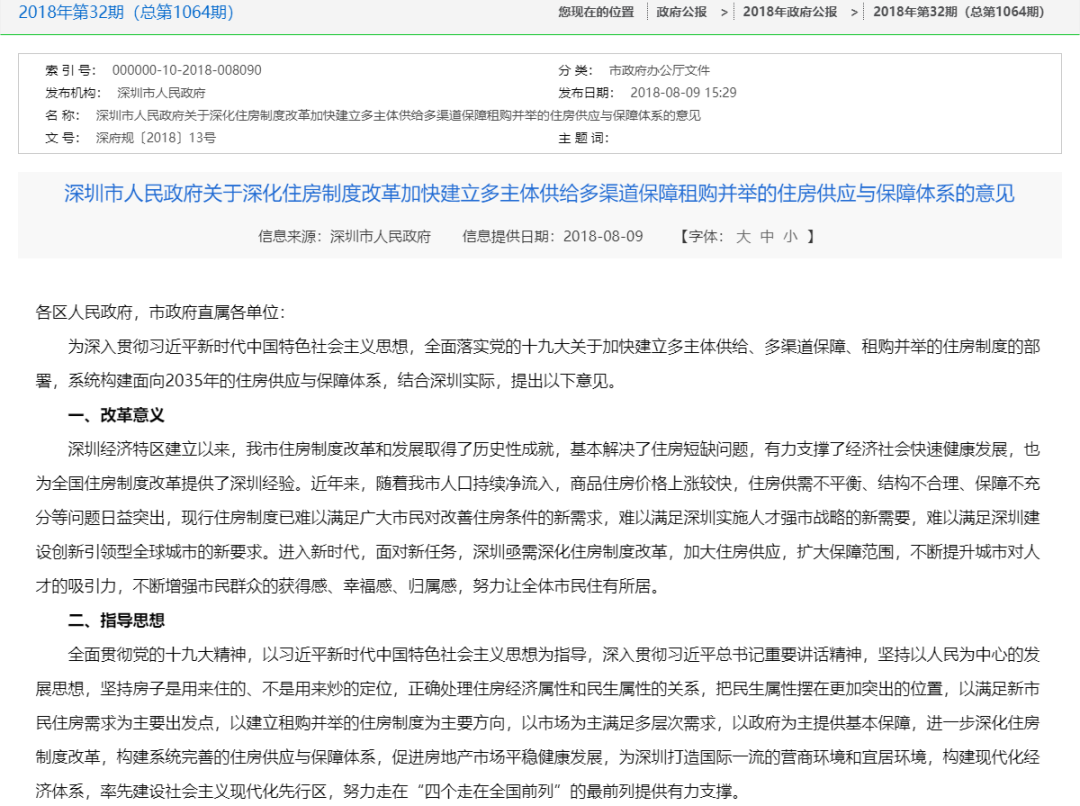Click the 信息提供日期：2018-08-09 text
The height and width of the screenshot is (806, 1080).
coord(552,236)
